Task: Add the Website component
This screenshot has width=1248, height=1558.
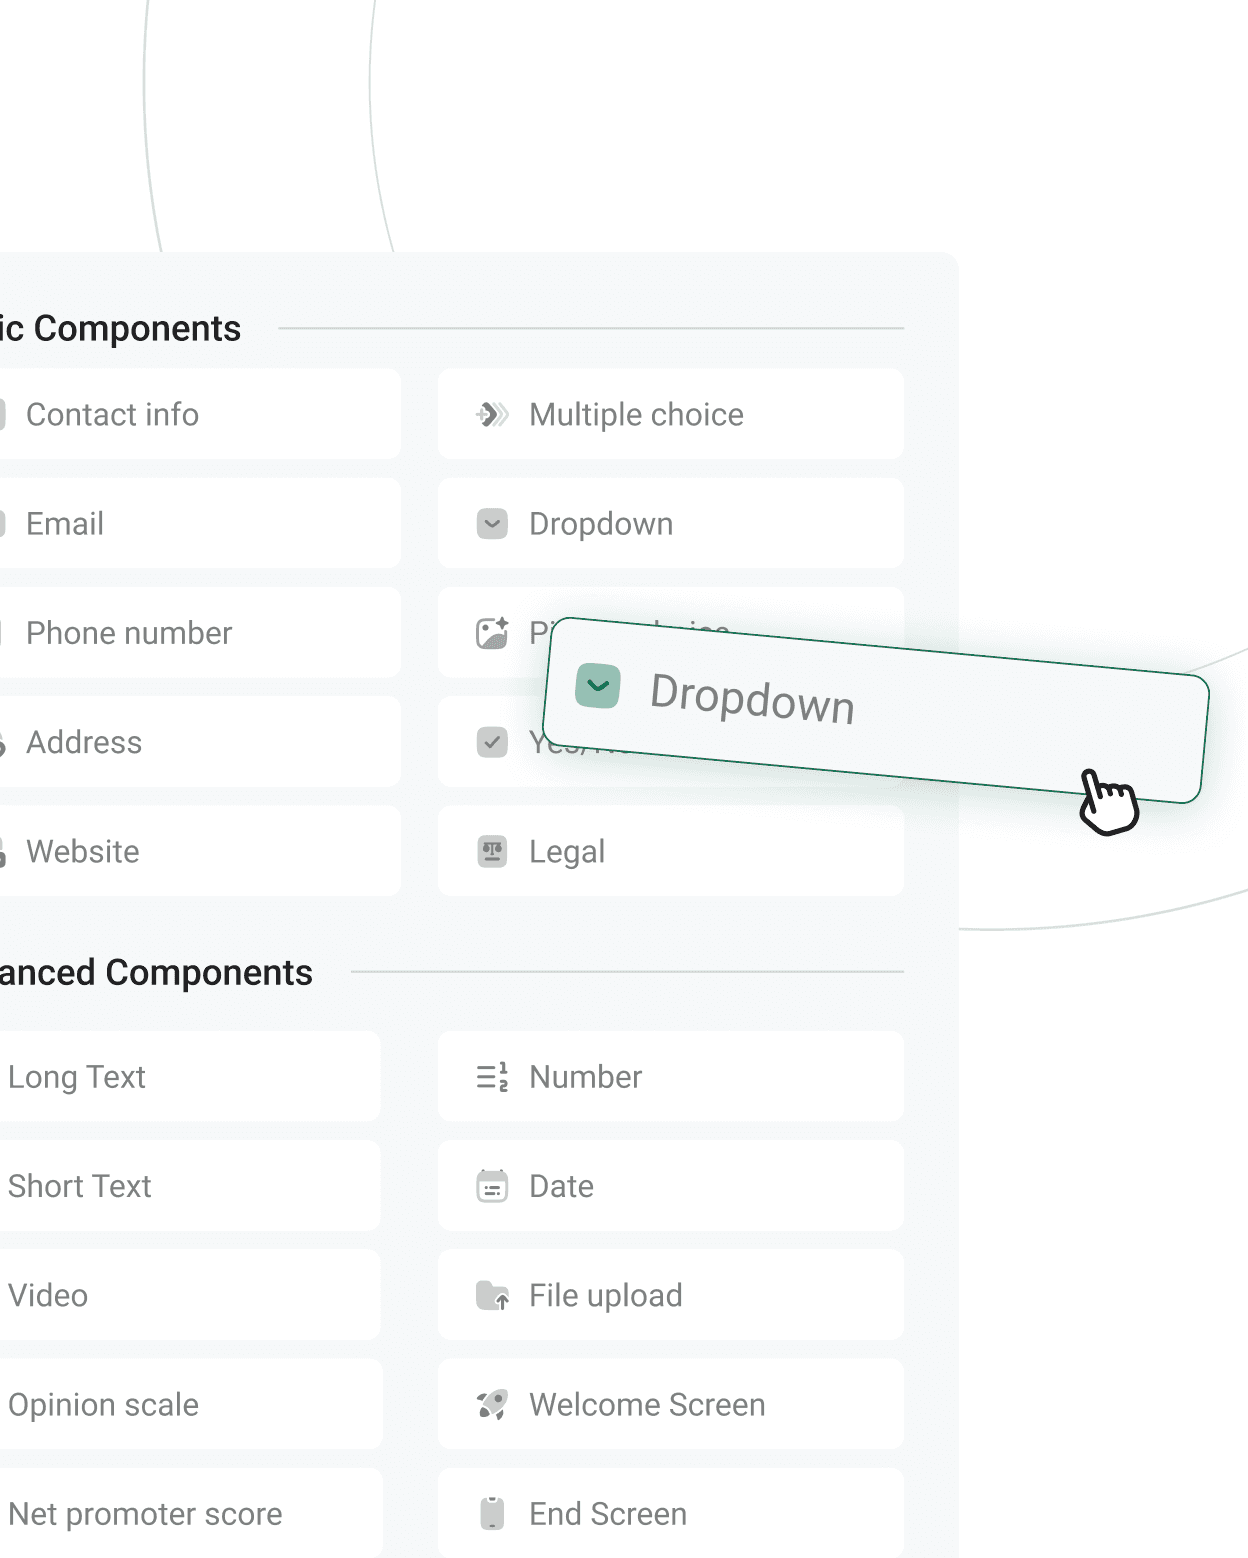Action: click(x=200, y=851)
